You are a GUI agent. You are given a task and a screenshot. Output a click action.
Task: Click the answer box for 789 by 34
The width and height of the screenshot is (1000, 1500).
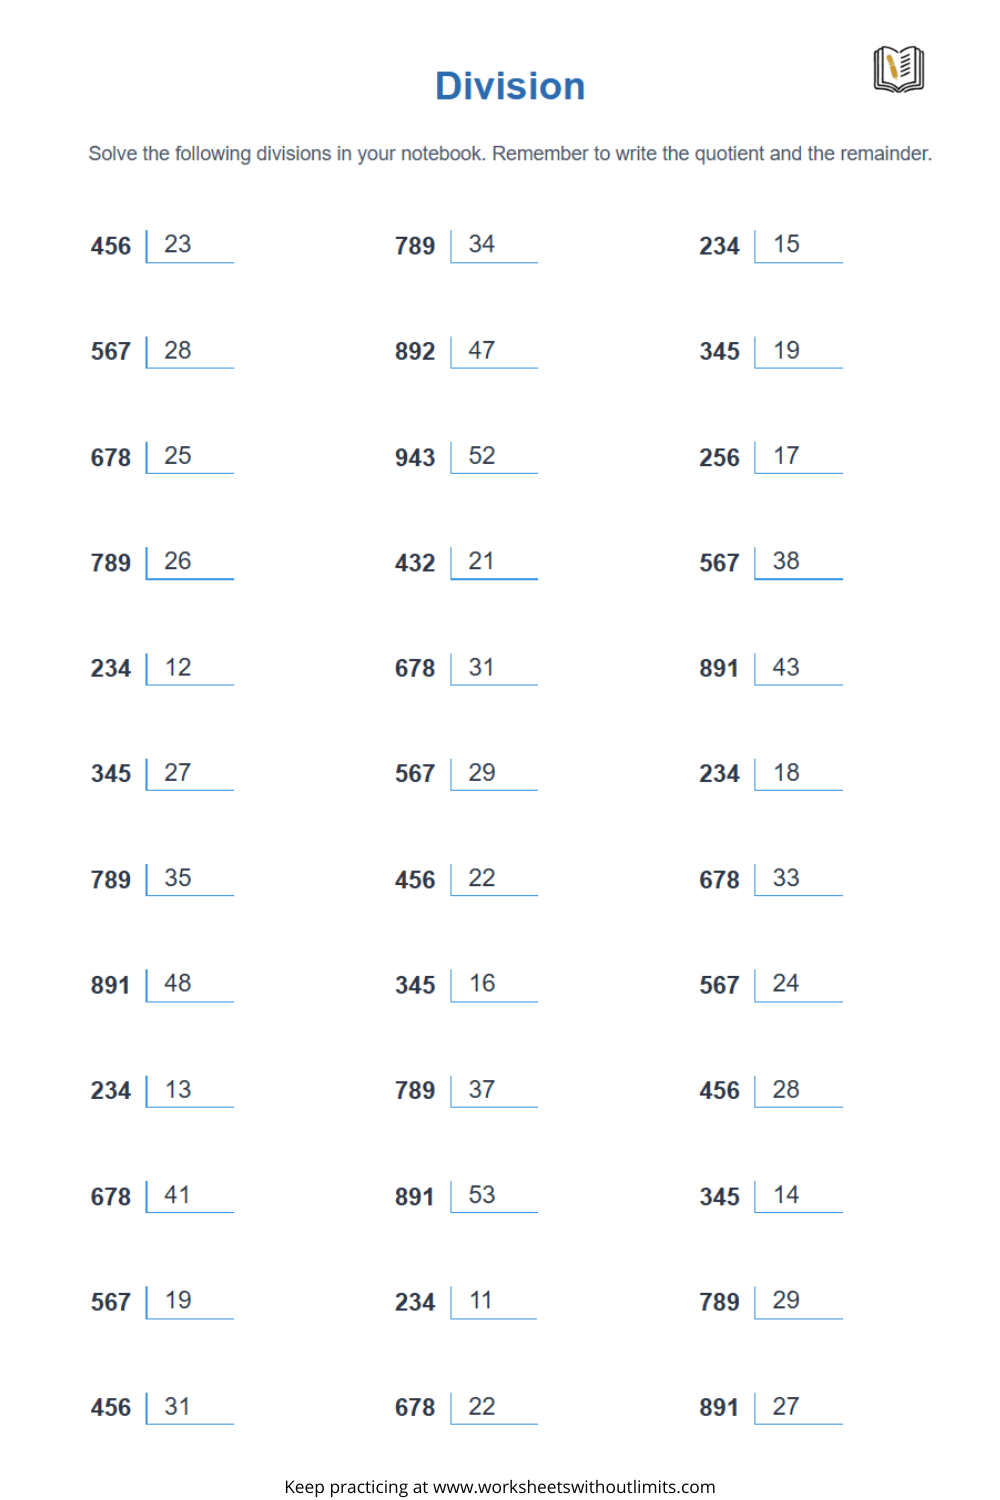coord(494,246)
